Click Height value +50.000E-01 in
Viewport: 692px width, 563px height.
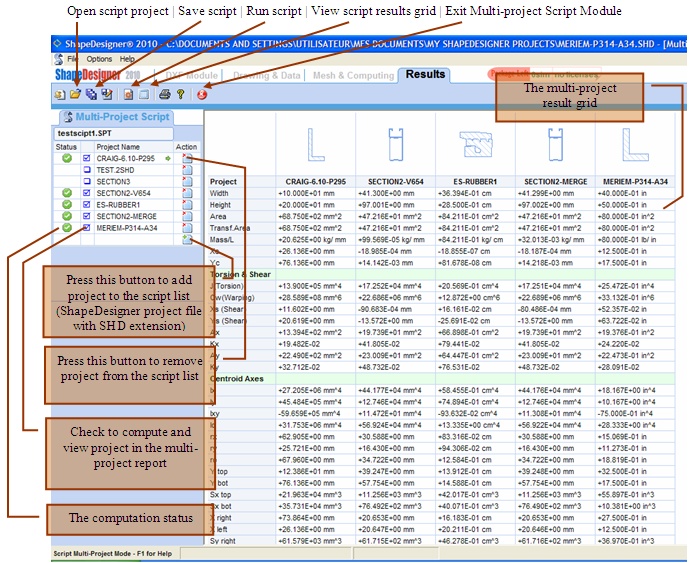[622, 205]
